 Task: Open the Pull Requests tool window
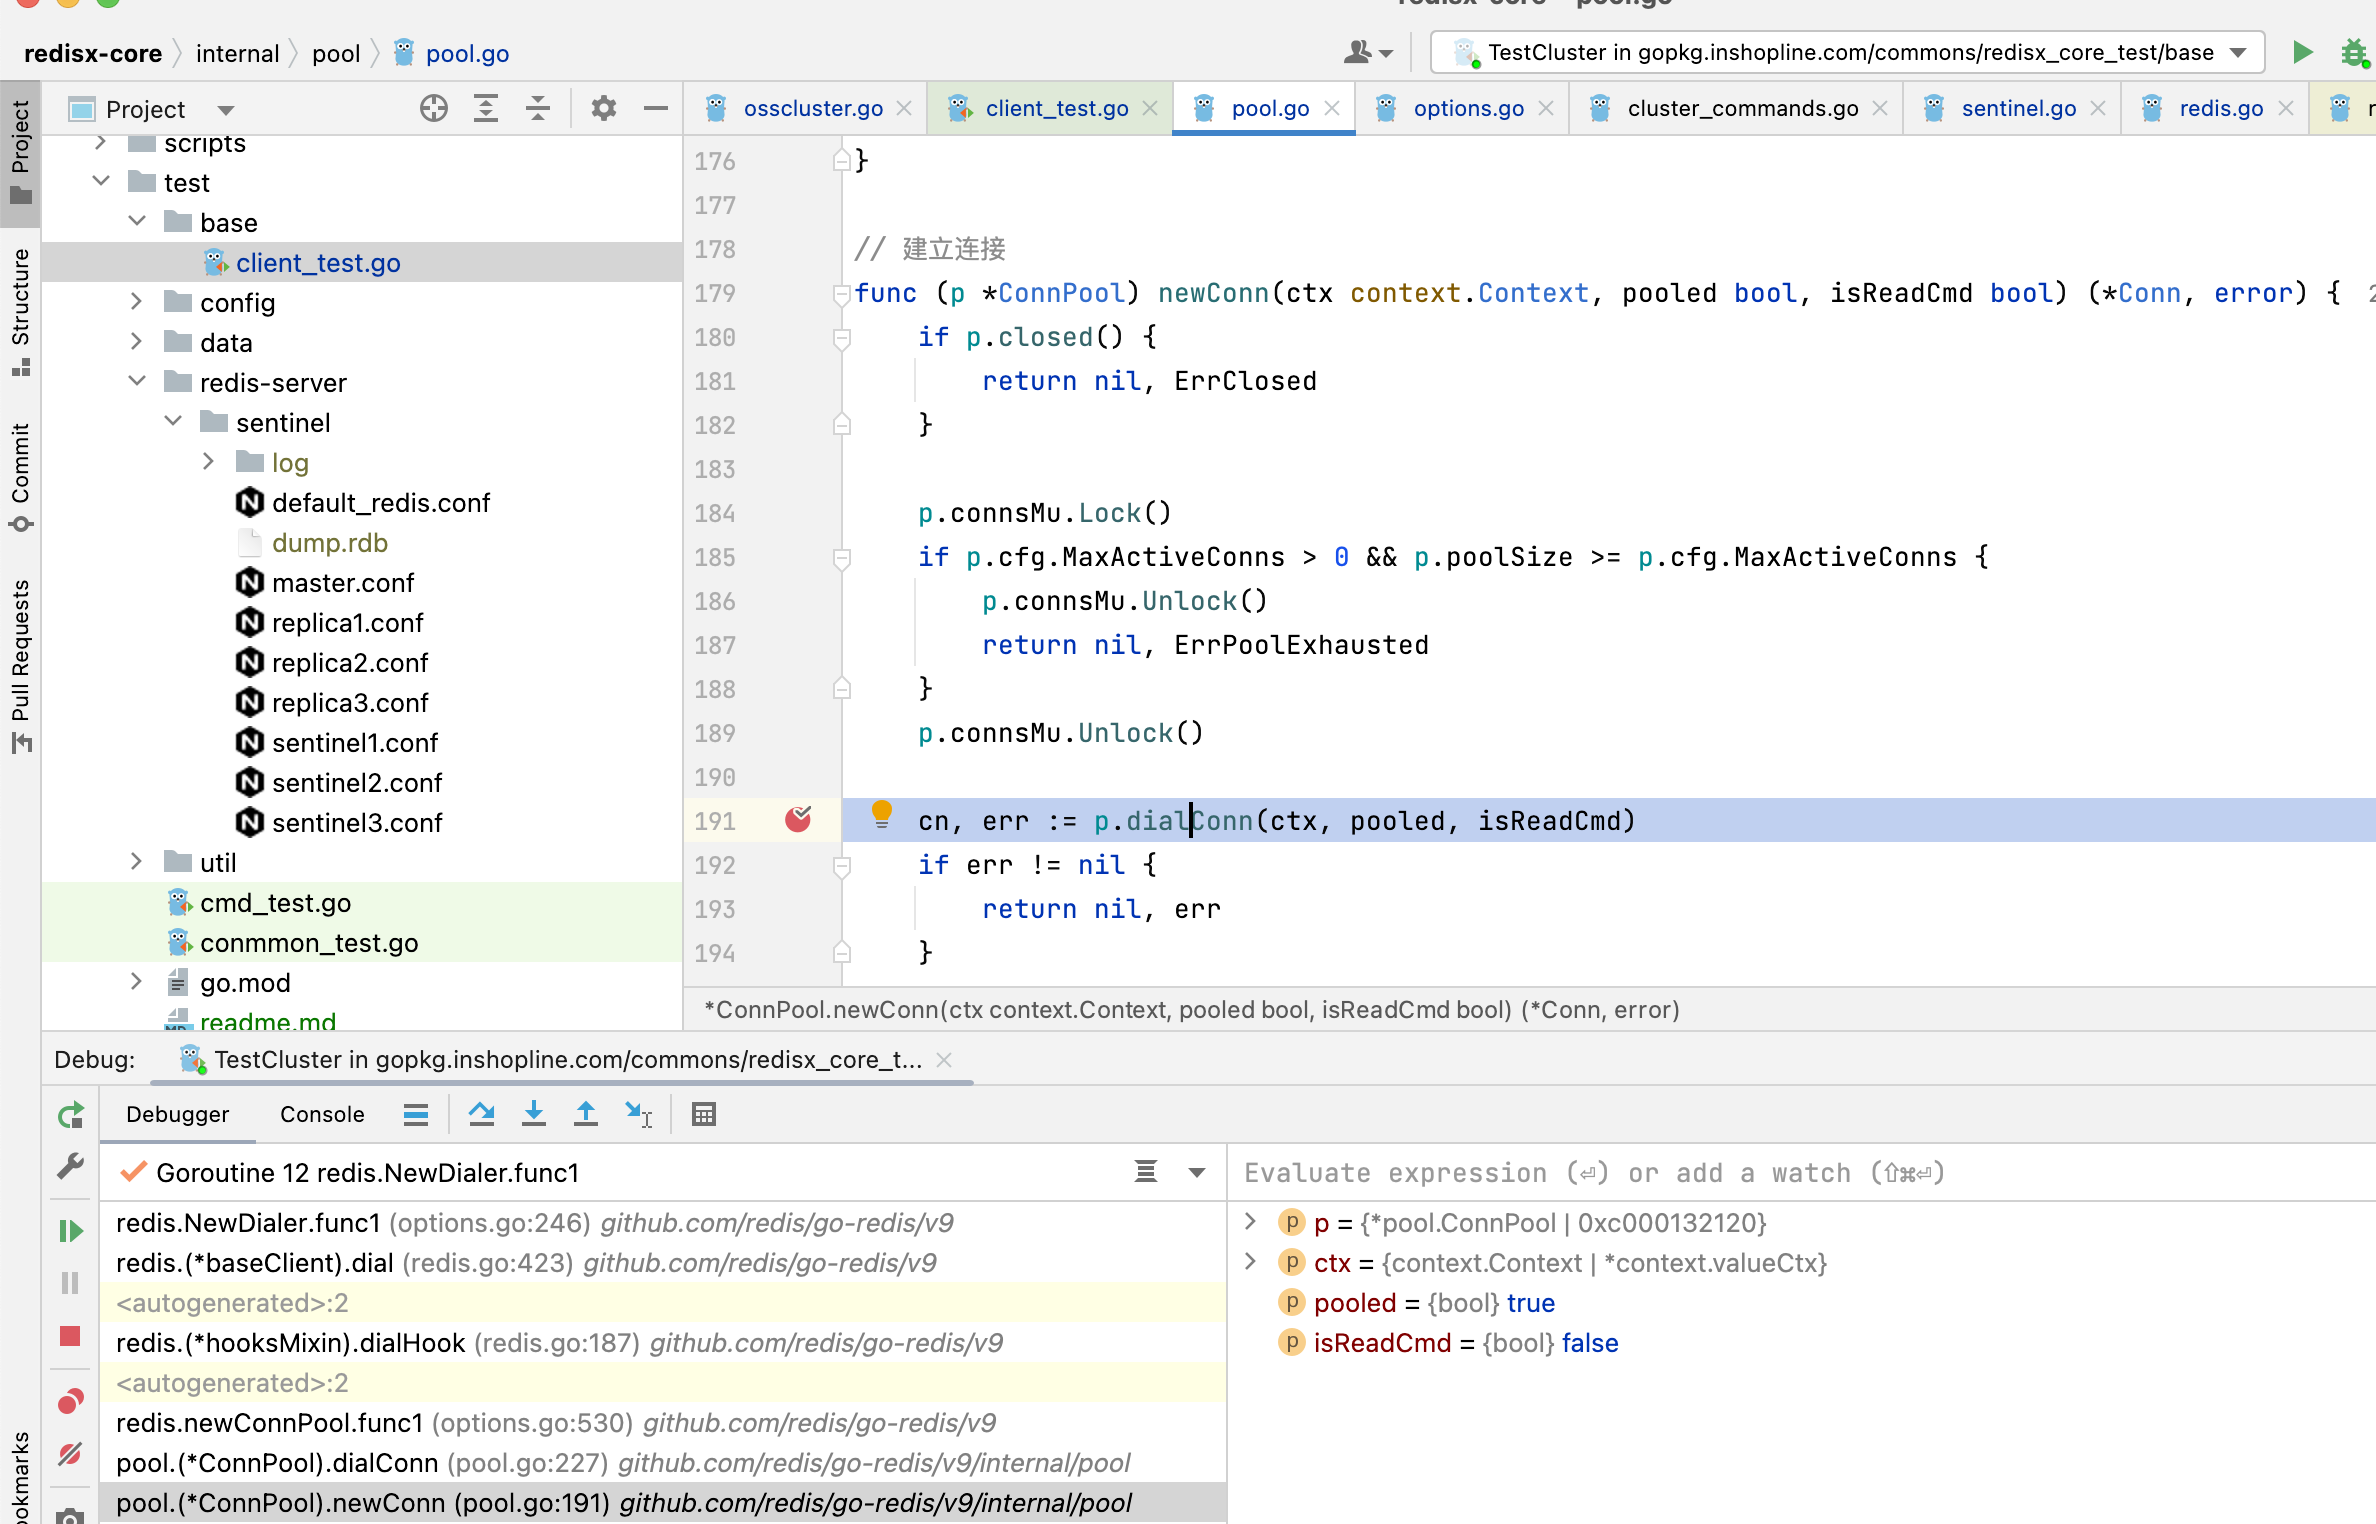[x=20, y=665]
